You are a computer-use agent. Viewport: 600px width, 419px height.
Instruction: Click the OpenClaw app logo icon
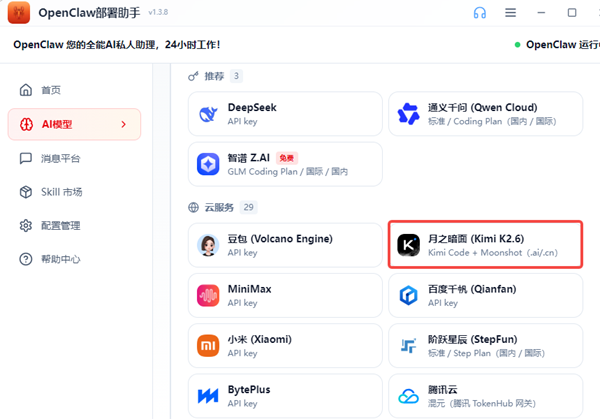(19, 12)
